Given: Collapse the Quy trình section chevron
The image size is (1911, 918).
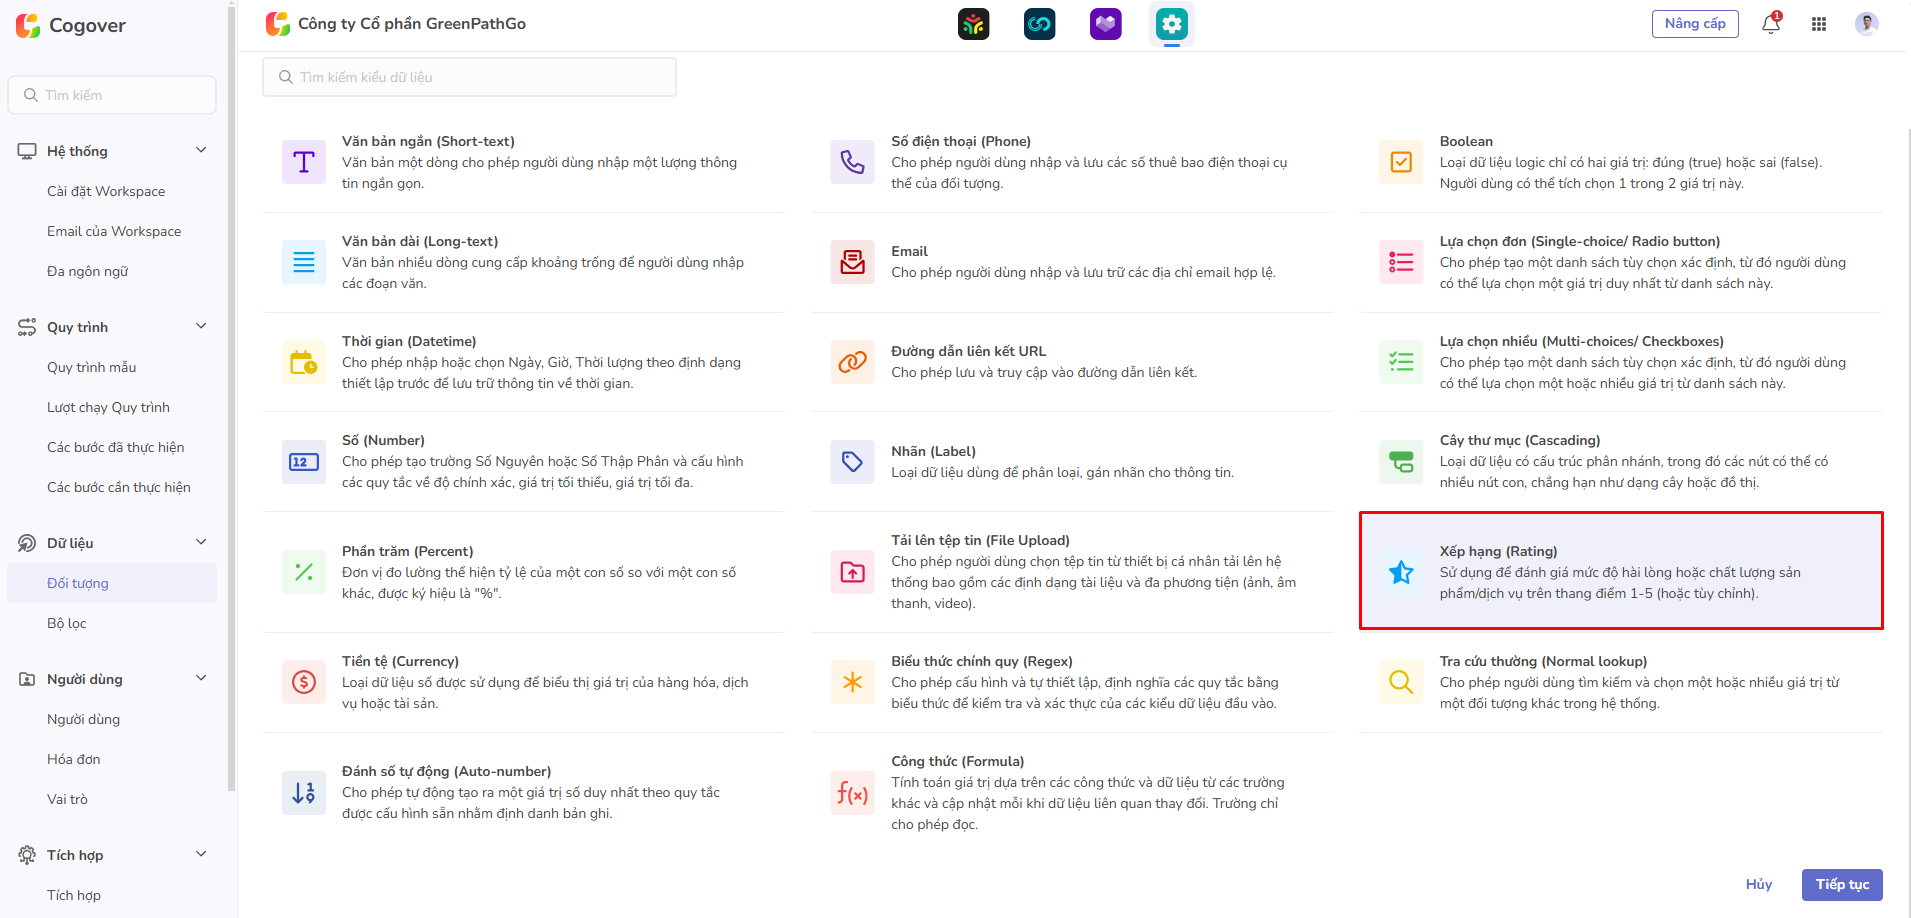Looking at the screenshot, I should [201, 326].
